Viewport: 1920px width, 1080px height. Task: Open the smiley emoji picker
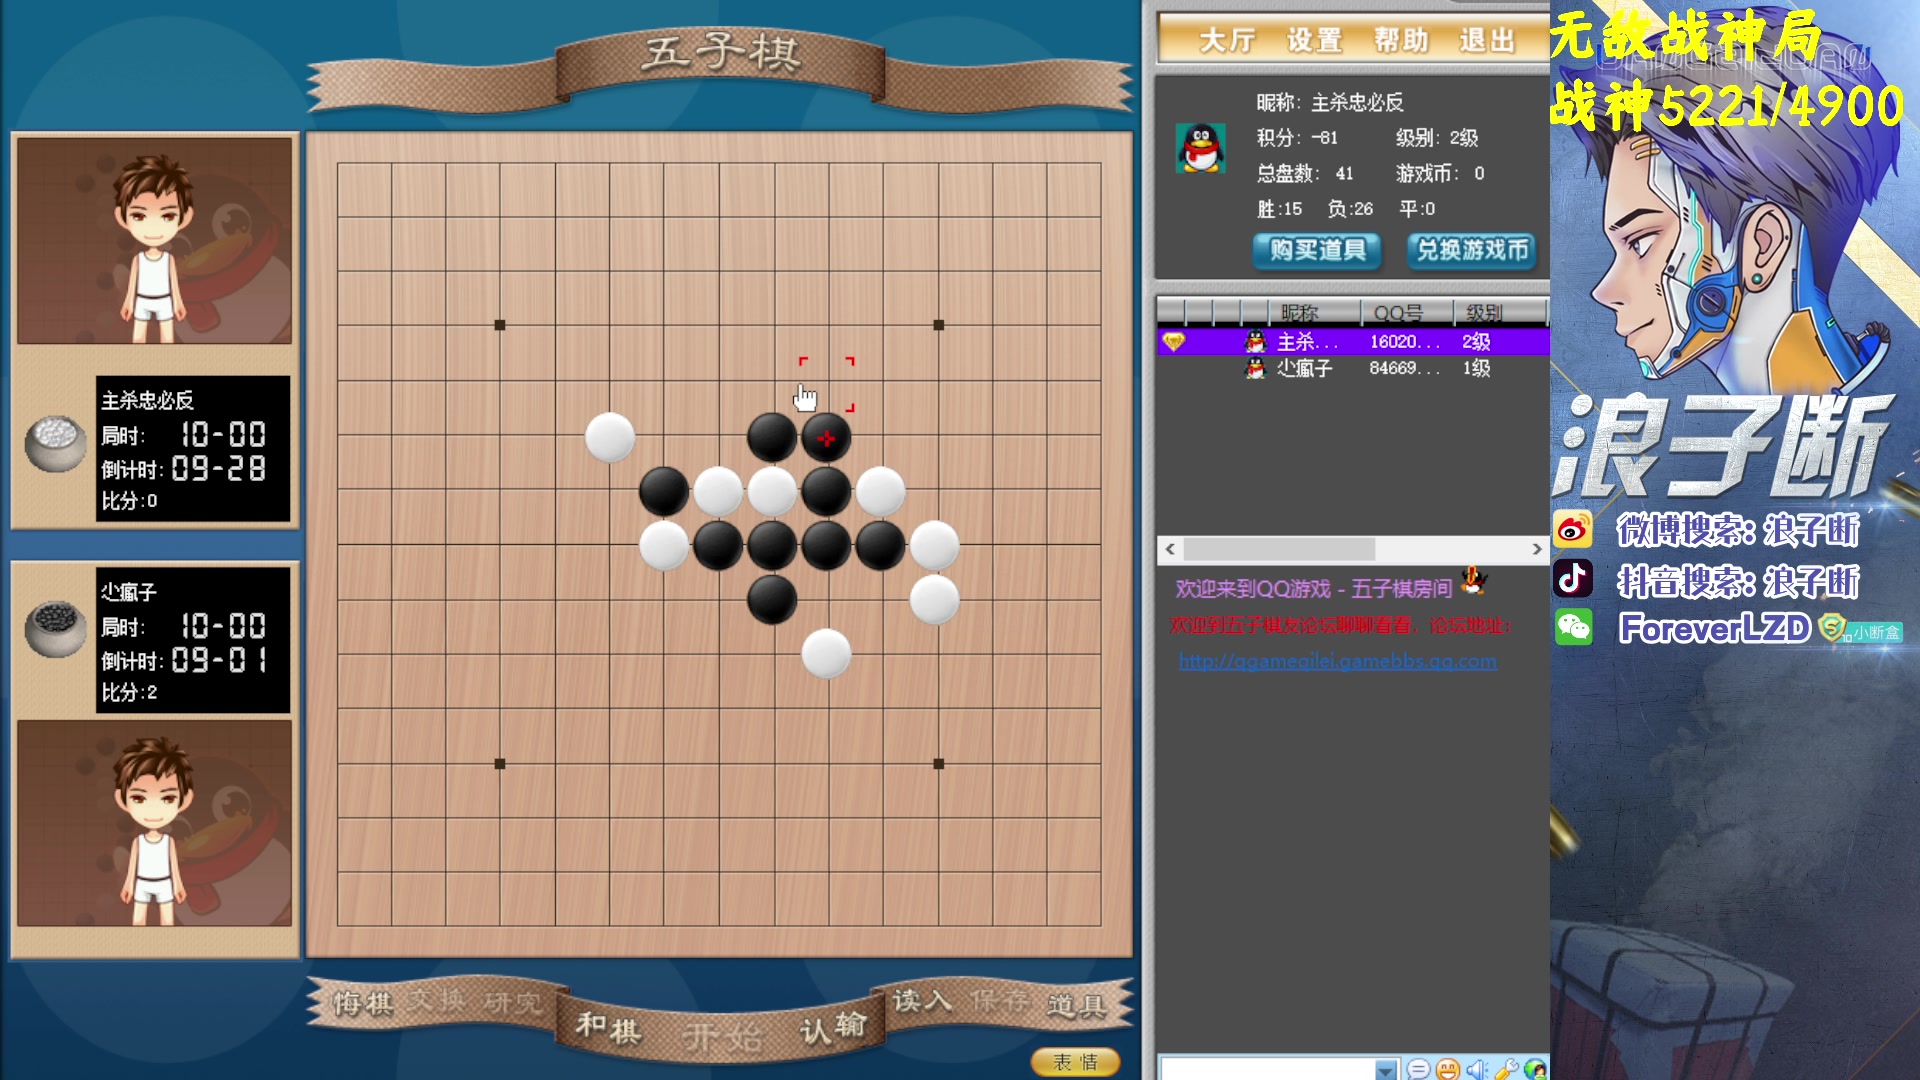(1447, 1069)
